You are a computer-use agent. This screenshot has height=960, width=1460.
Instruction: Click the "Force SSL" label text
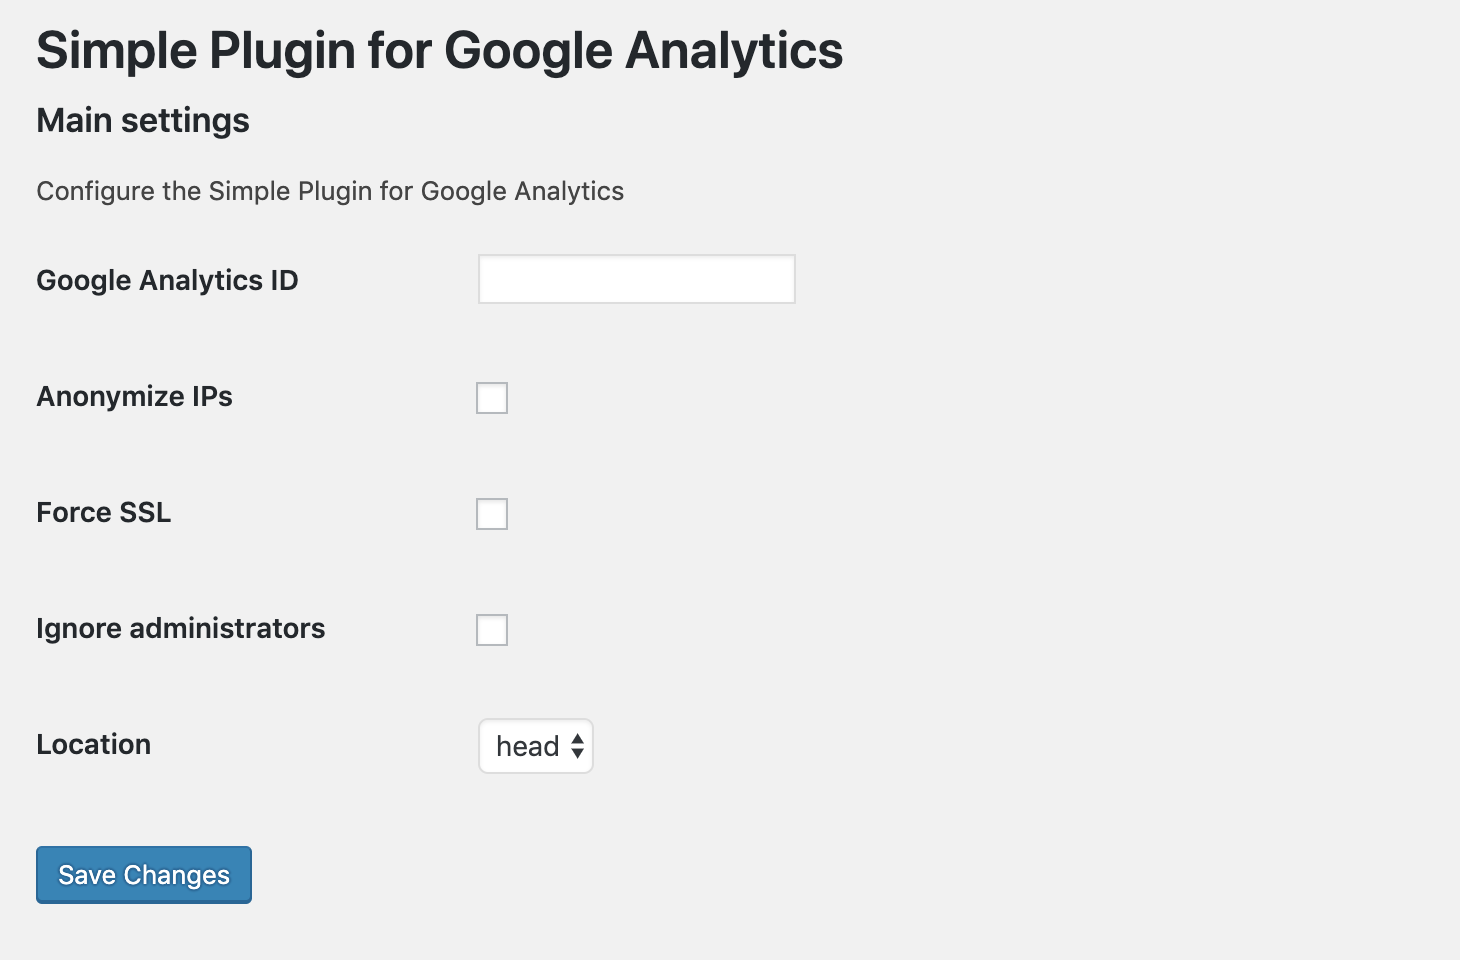tap(103, 512)
